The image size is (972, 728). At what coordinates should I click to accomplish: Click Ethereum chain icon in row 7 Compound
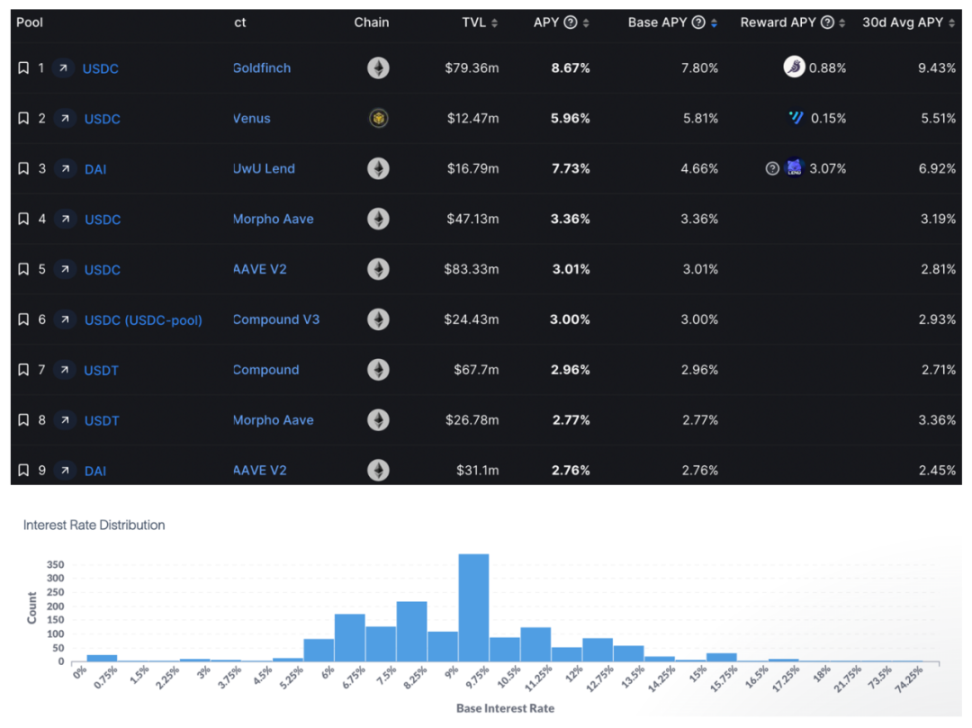tap(378, 370)
